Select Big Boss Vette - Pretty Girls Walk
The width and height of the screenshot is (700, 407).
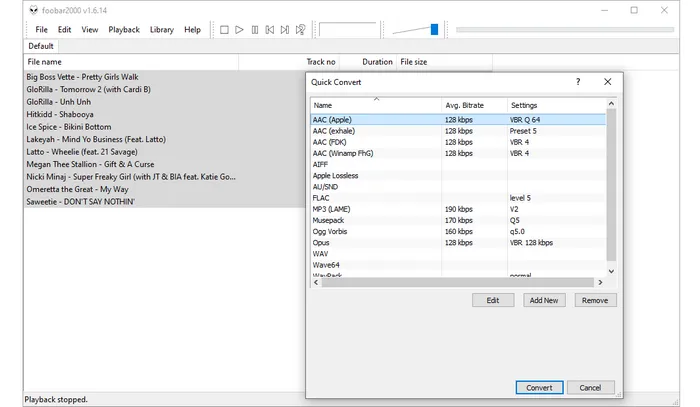coord(164,77)
